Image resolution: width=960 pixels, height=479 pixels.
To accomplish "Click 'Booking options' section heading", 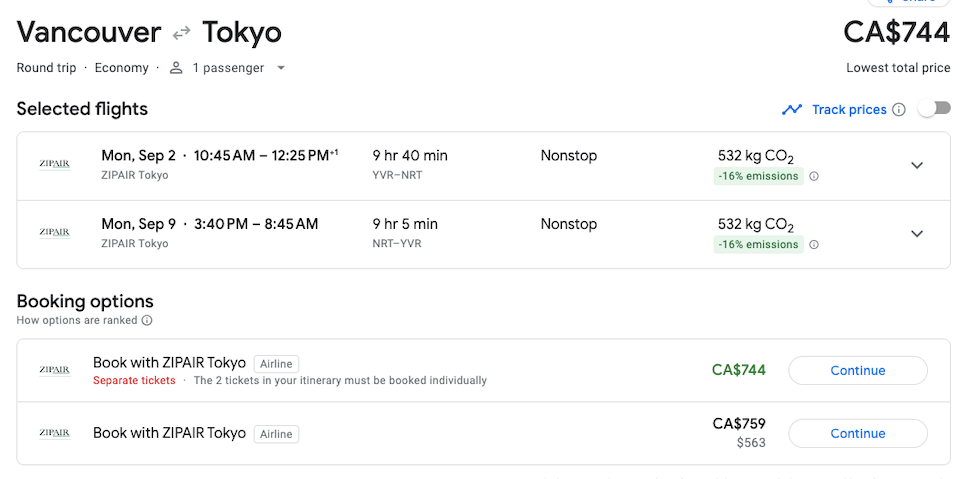I will click(85, 301).
